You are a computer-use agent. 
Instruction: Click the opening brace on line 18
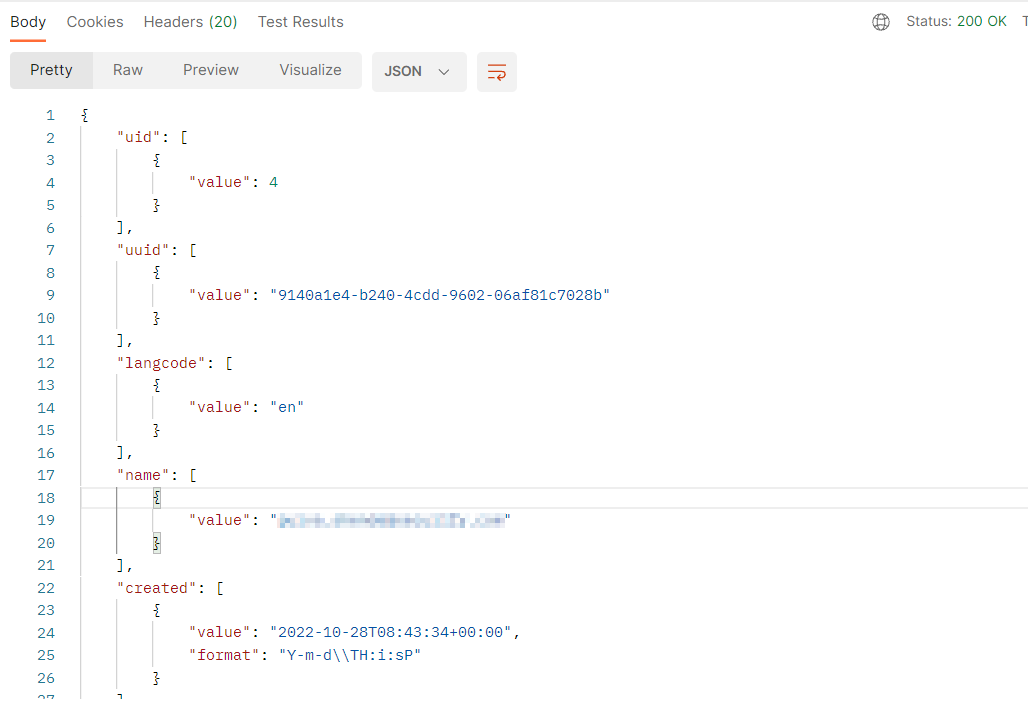tap(157, 498)
